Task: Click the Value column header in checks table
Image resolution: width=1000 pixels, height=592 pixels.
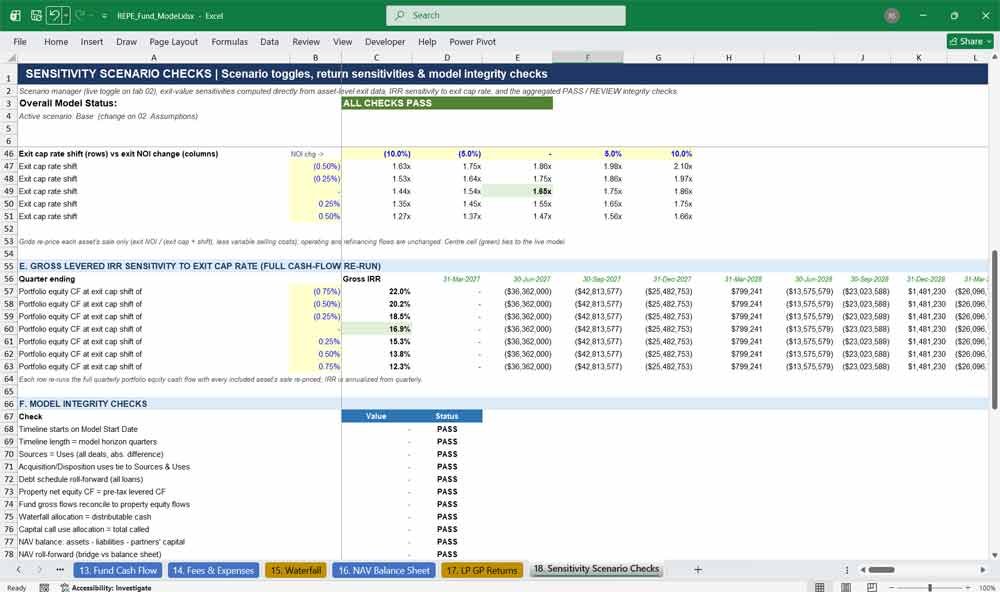Action: pos(377,417)
